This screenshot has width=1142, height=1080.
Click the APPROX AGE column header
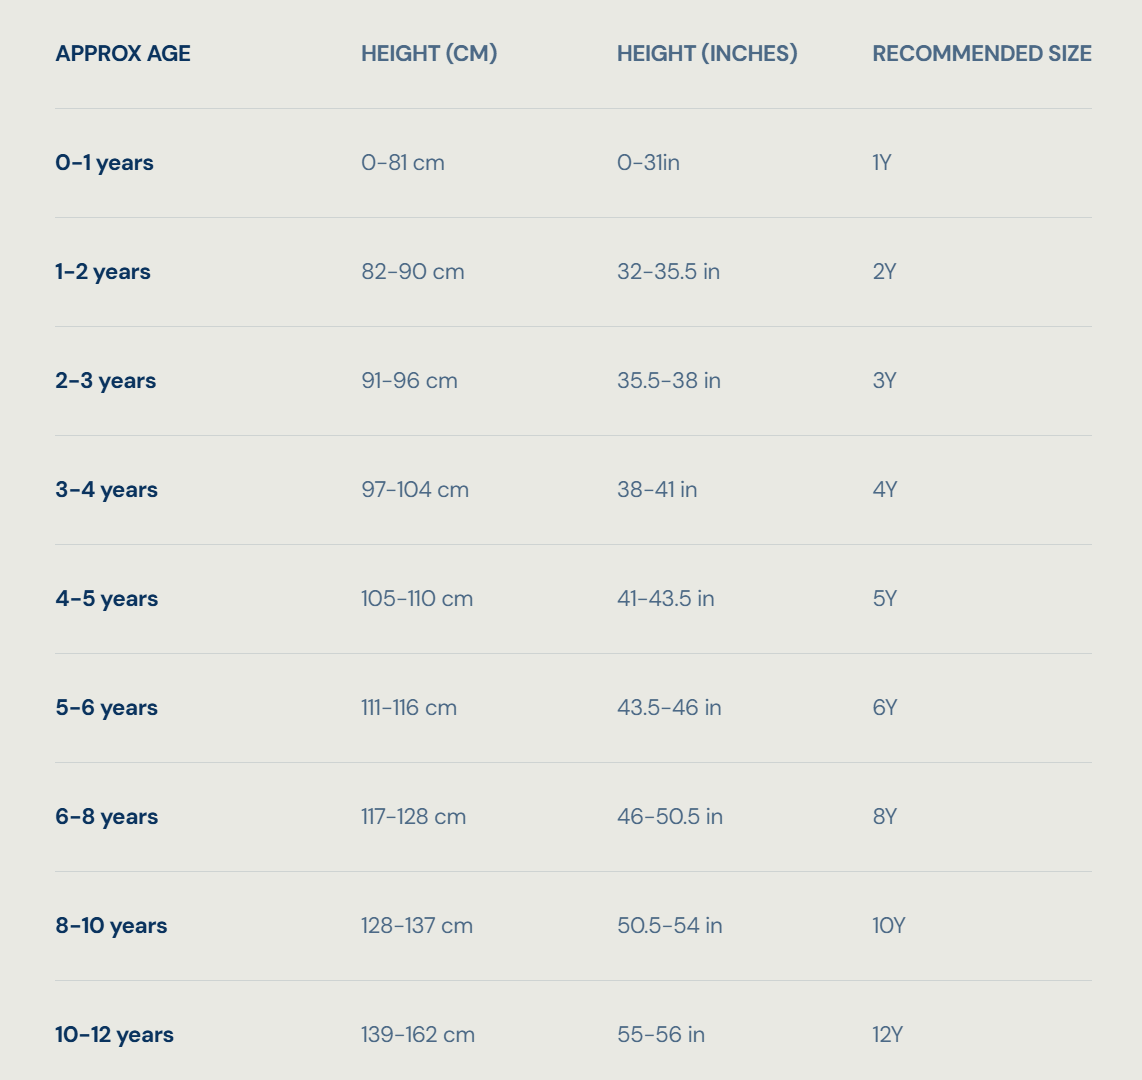[123, 53]
